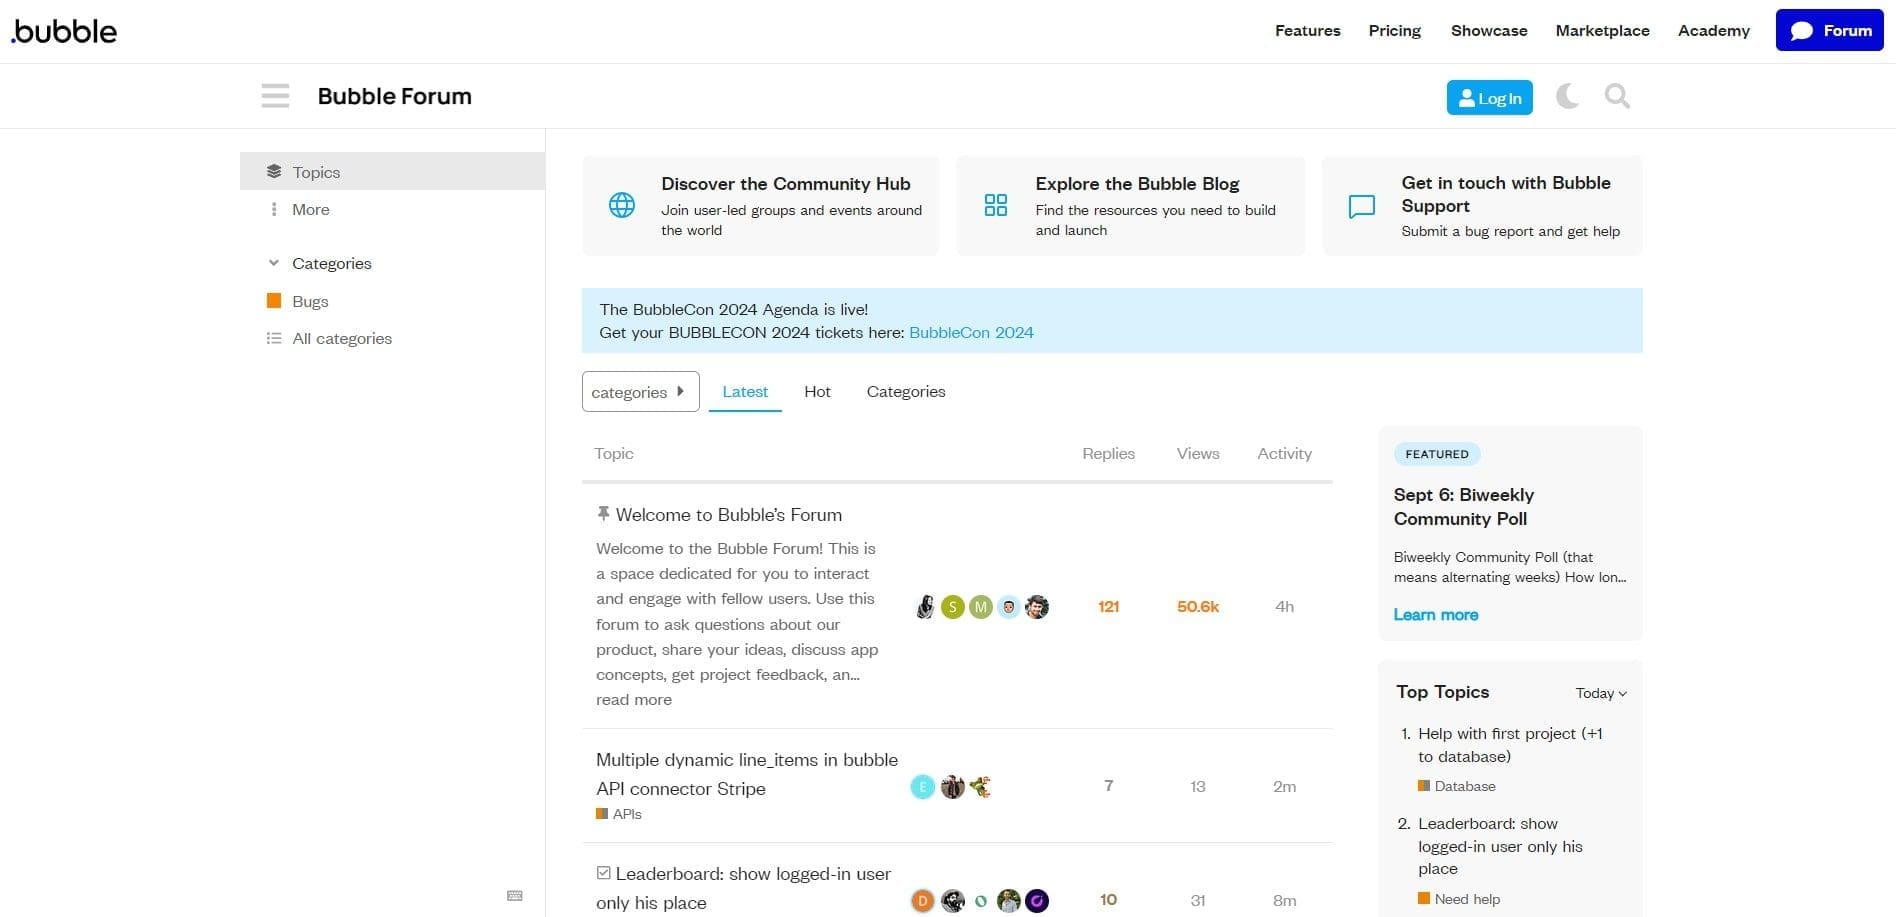Image resolution: width=1896 pixels, height=917 pixels.
Task: Click read more on Welcome topic excerpt
Action: (x=634, y=700)
